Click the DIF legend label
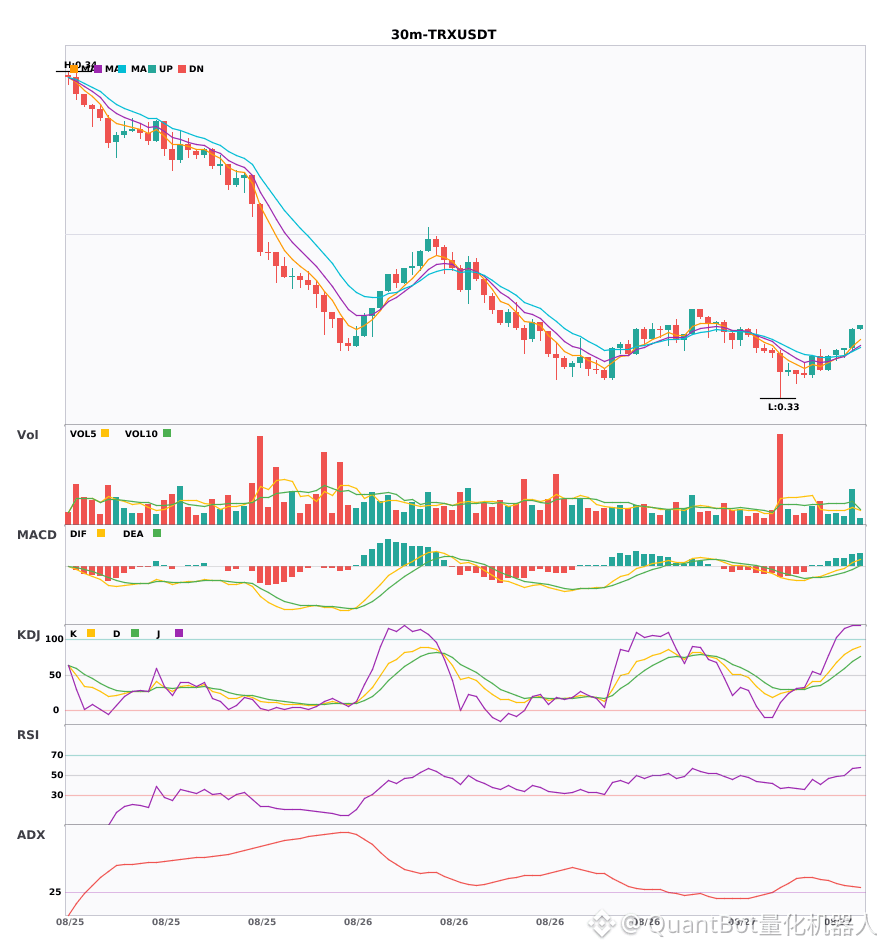Image resolution: width=885 pixels, height=950 pixels. point(78,534)
